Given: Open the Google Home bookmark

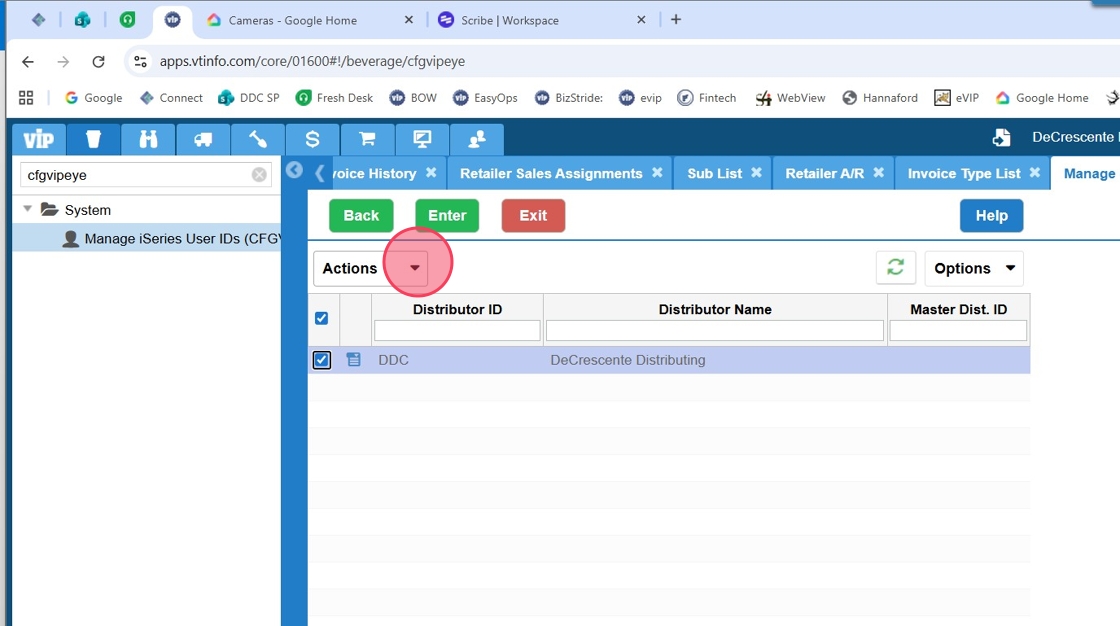Looking at the screenshot, I should tap(1042, 98).
